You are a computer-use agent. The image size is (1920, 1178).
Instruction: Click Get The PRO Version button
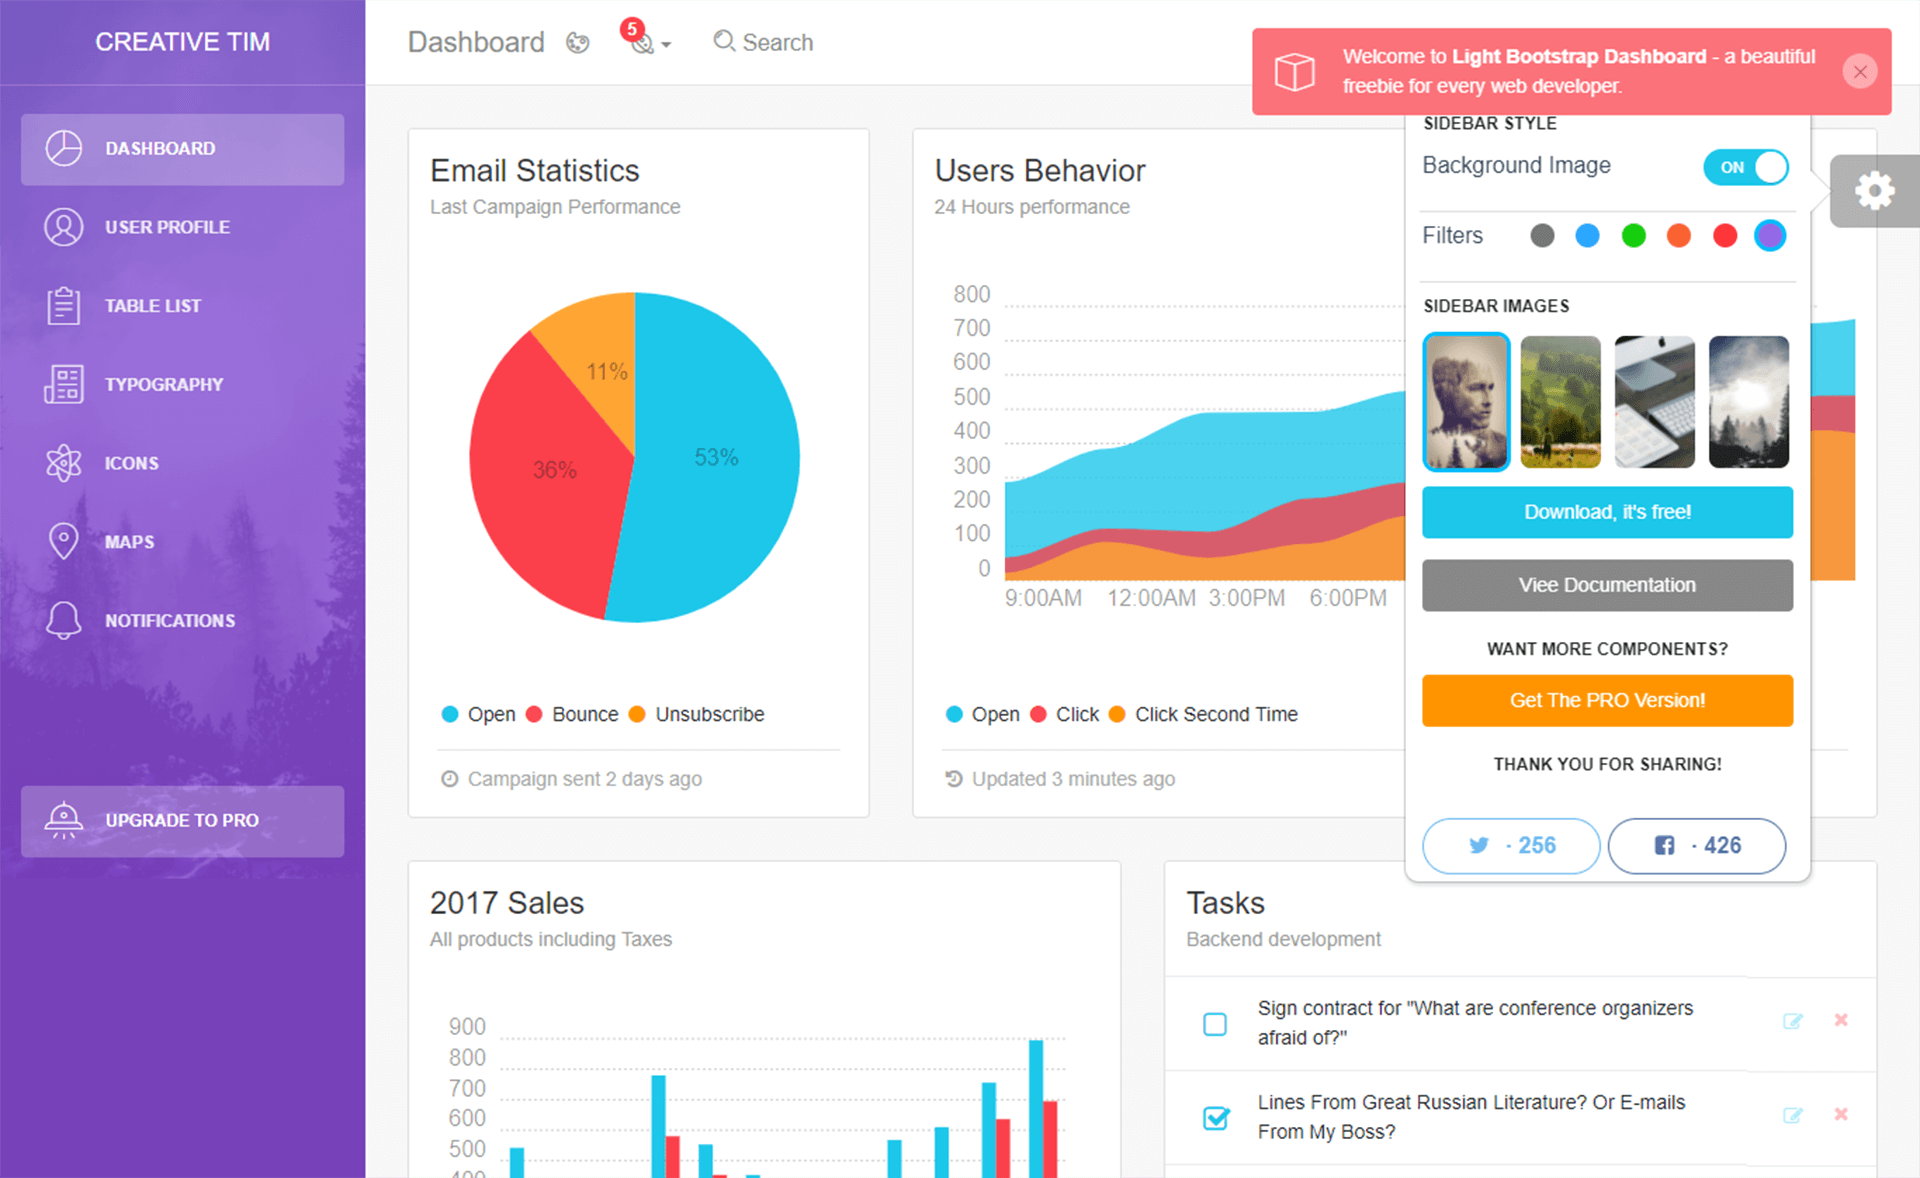click(x=1607, y=699)
